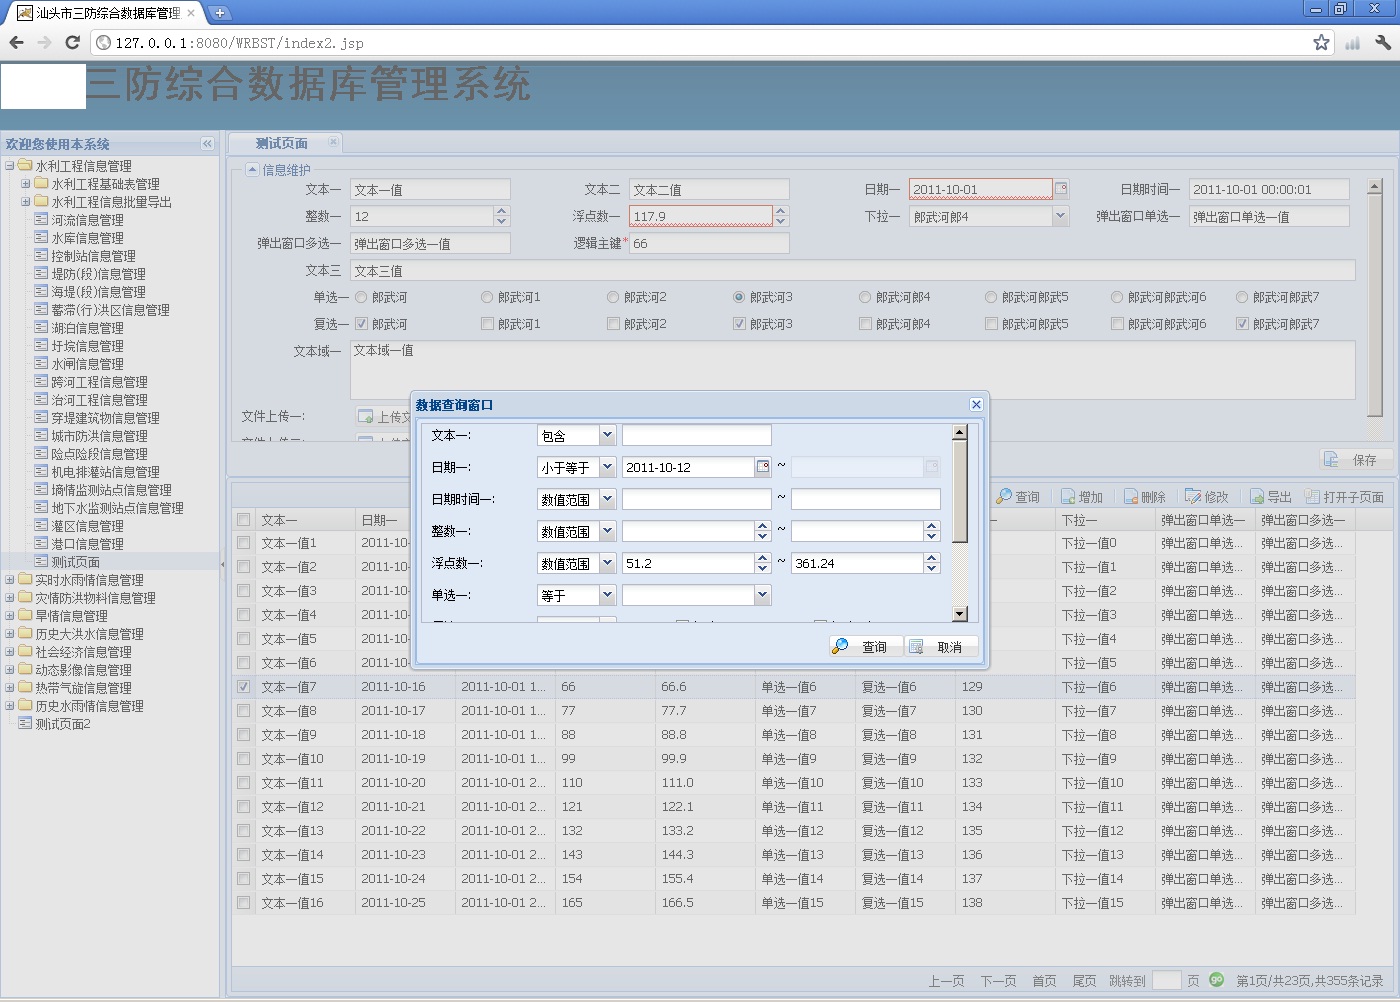Click the 整数一 spinner showing 12

tap(502, 216)
